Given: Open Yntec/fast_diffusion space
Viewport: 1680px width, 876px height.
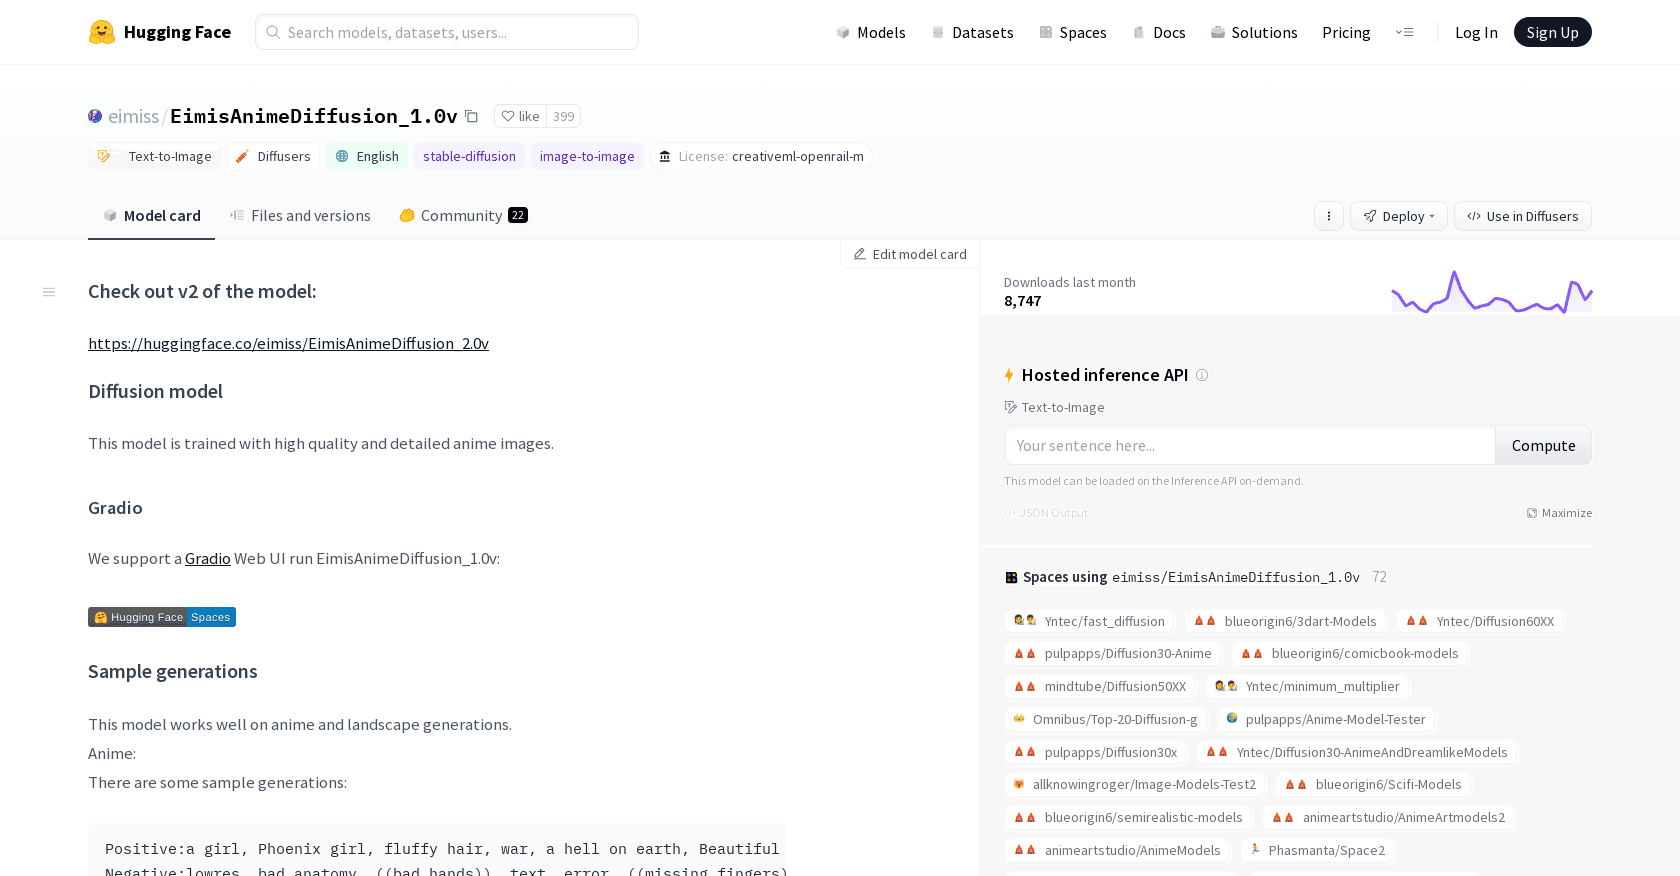Looking at the screenshot, I should [x=1089, y=621].
